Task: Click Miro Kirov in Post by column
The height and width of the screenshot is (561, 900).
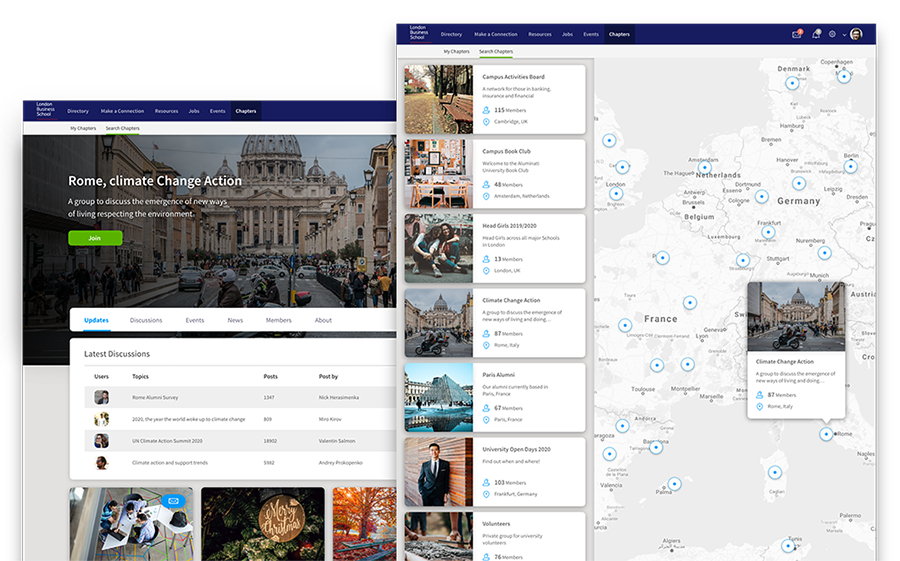Action: 330,419
